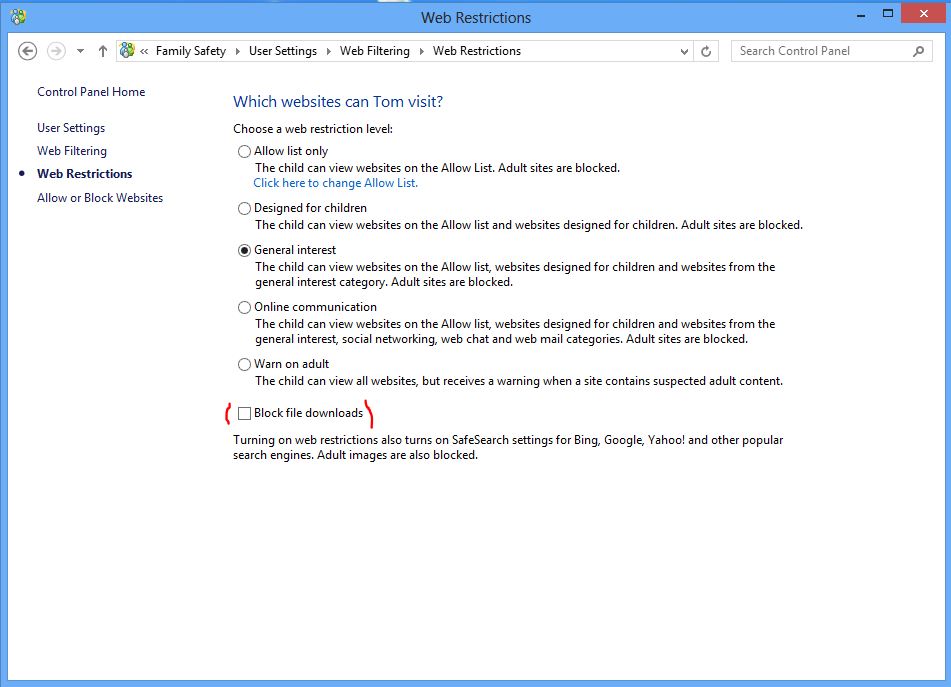The width and height of the screenshot is (951, 687).
Task: Click the Family Safety title bar icon
Action: pyautogui.click(x=18, y=17)
